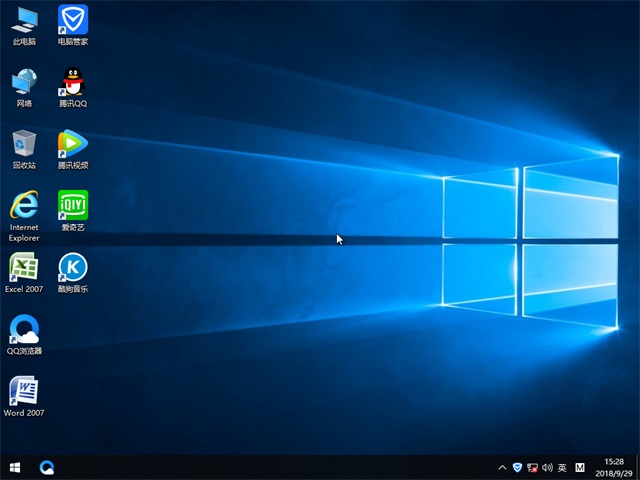Click the 回收站 (Recycle Bin) icon
This screenshot has height=480, width=640.
point(24,144)
